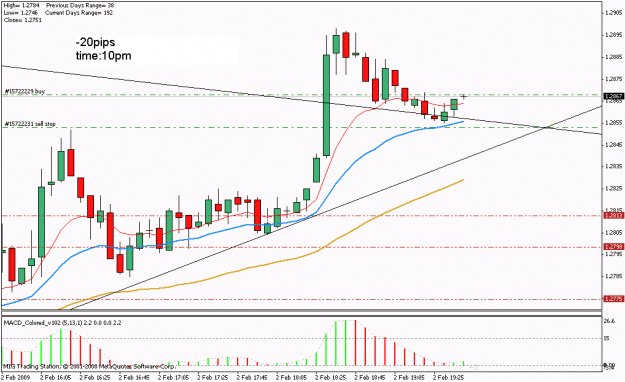The image size is (625, 382).
Task: Select the "#15722229 buy" order label
Action: pyautogui.click(x=24, y=92)
